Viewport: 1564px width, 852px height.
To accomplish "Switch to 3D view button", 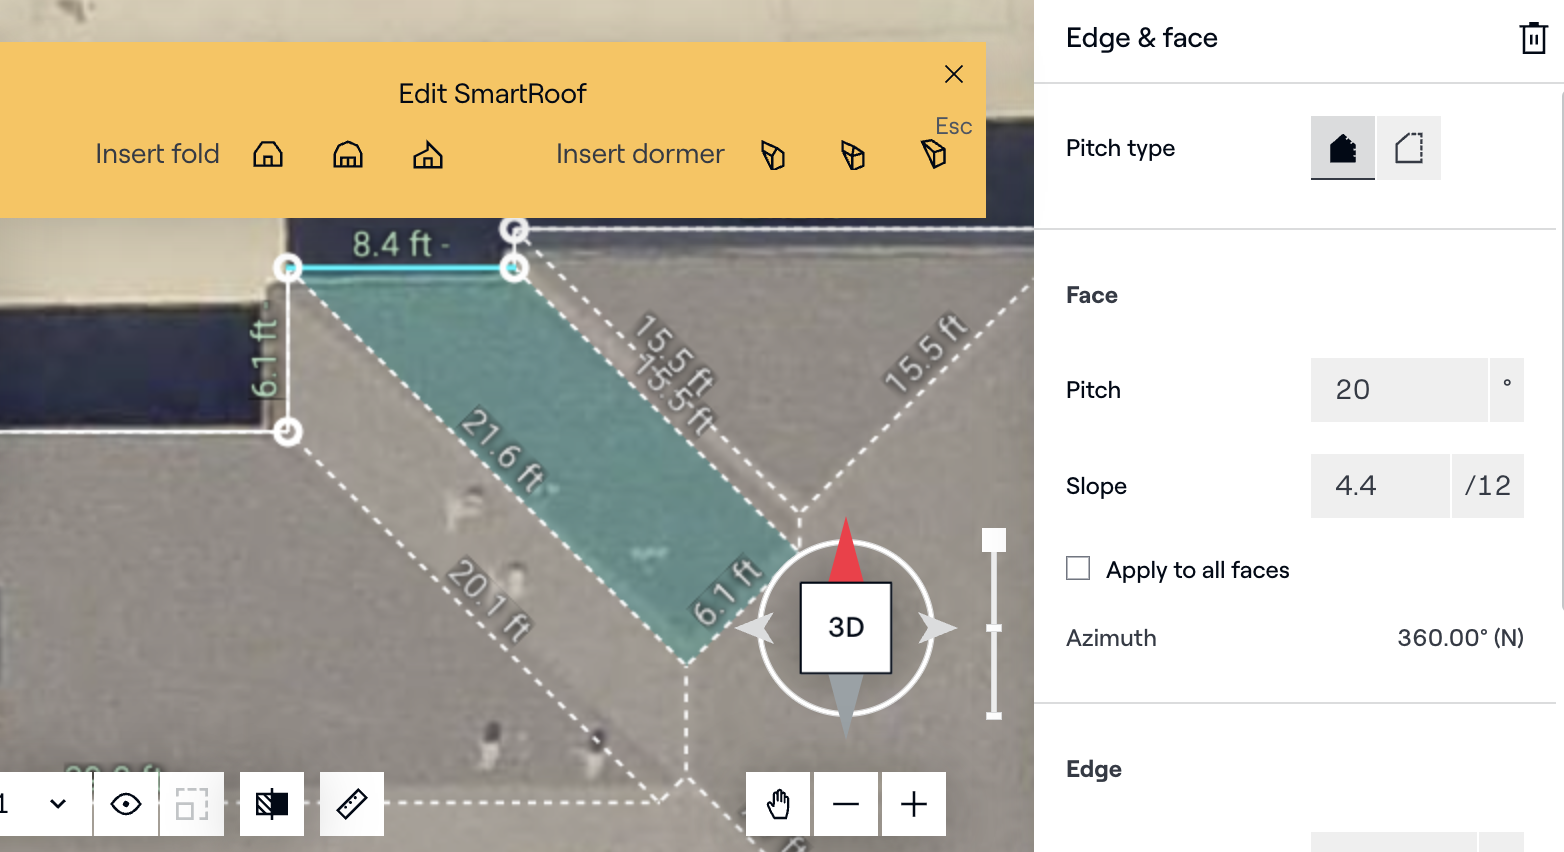I will click(x=846, y=627).
